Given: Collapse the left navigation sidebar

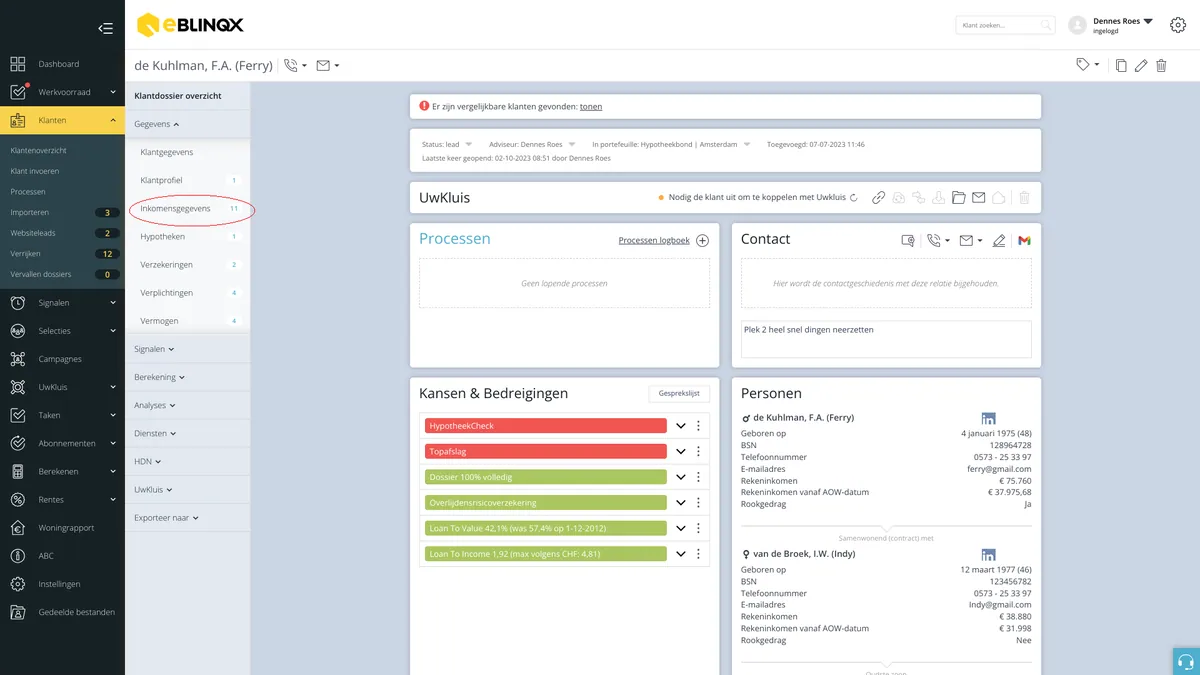Looking at the screenshot, I should (105, 28).
